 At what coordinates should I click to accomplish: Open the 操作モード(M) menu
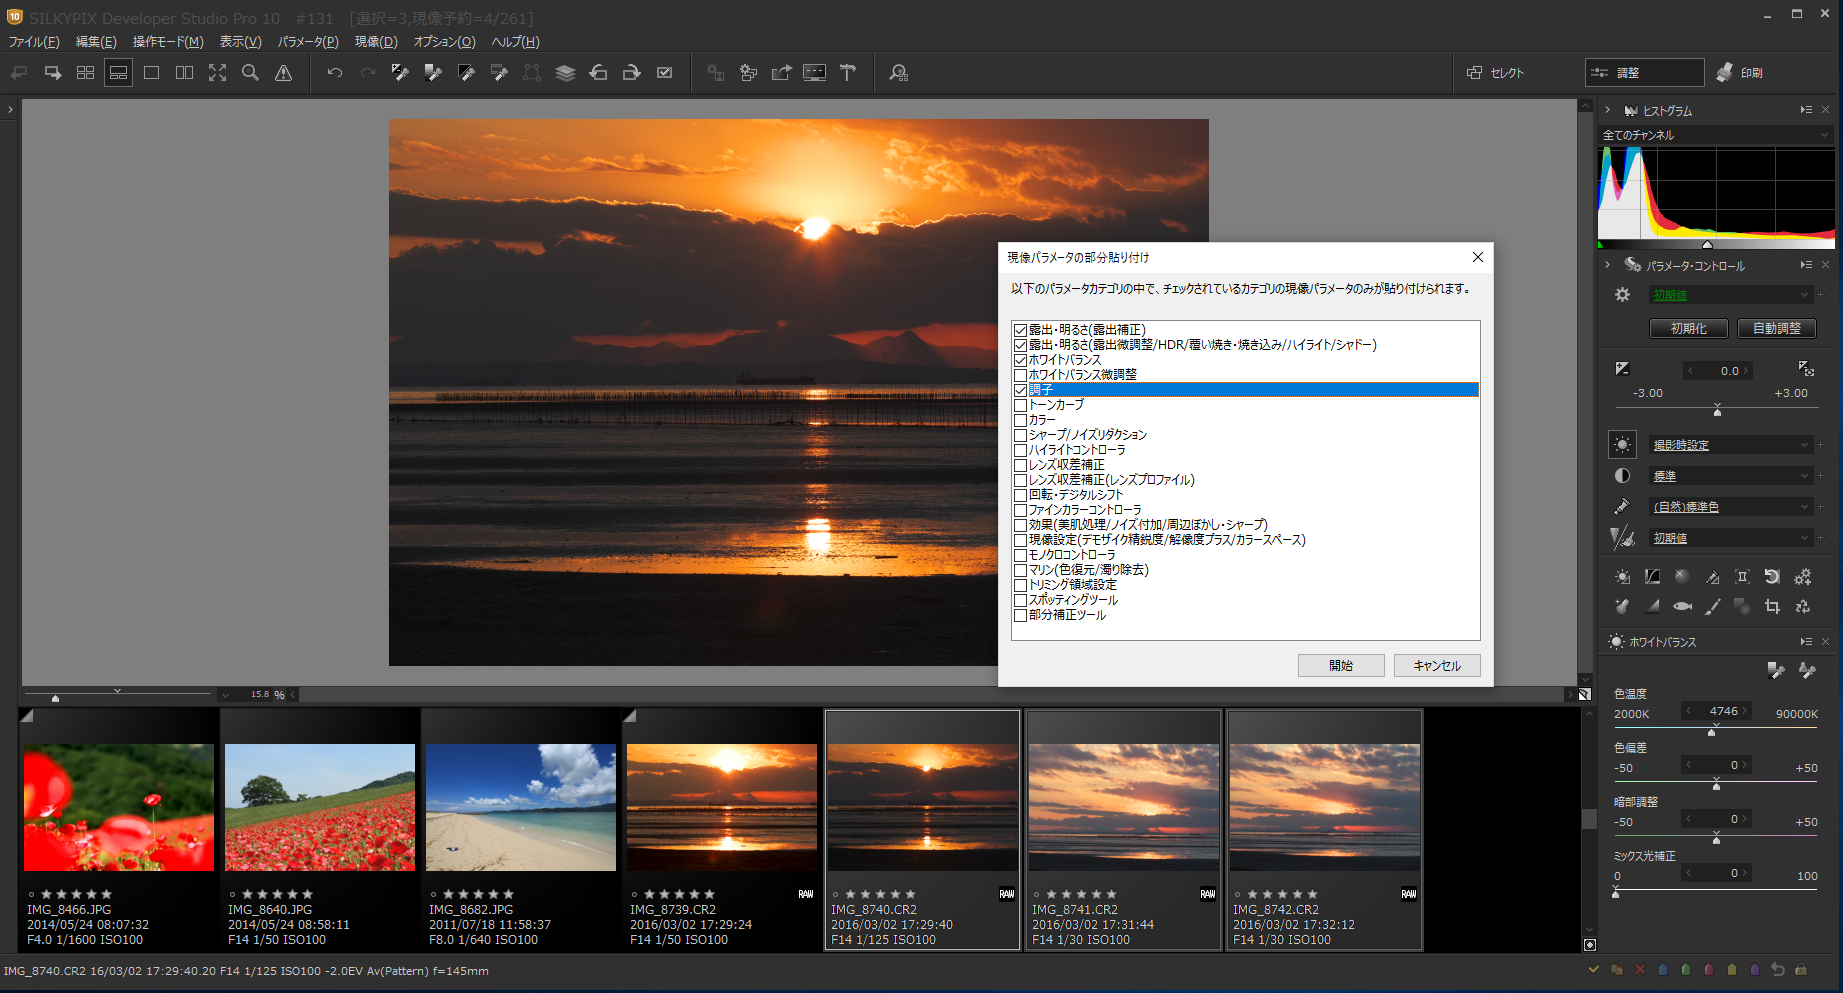pos(168,42)
